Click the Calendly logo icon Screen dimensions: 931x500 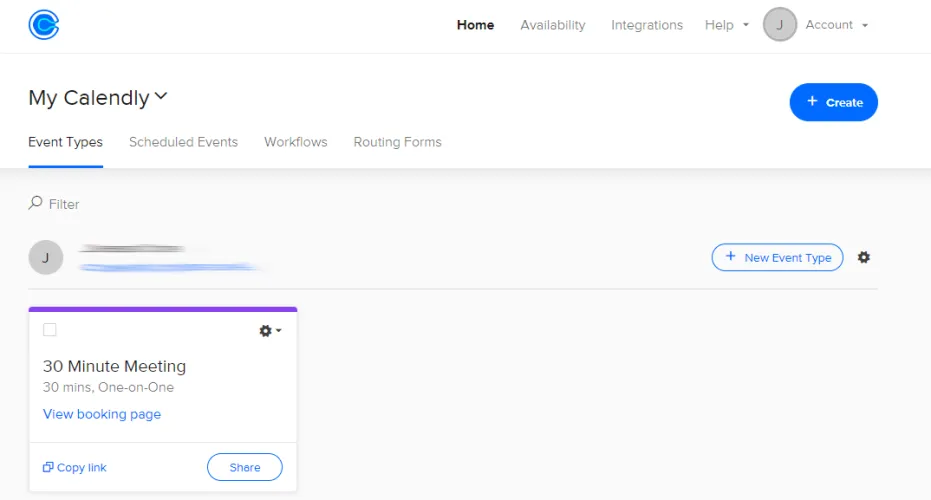tap(44, 25)
